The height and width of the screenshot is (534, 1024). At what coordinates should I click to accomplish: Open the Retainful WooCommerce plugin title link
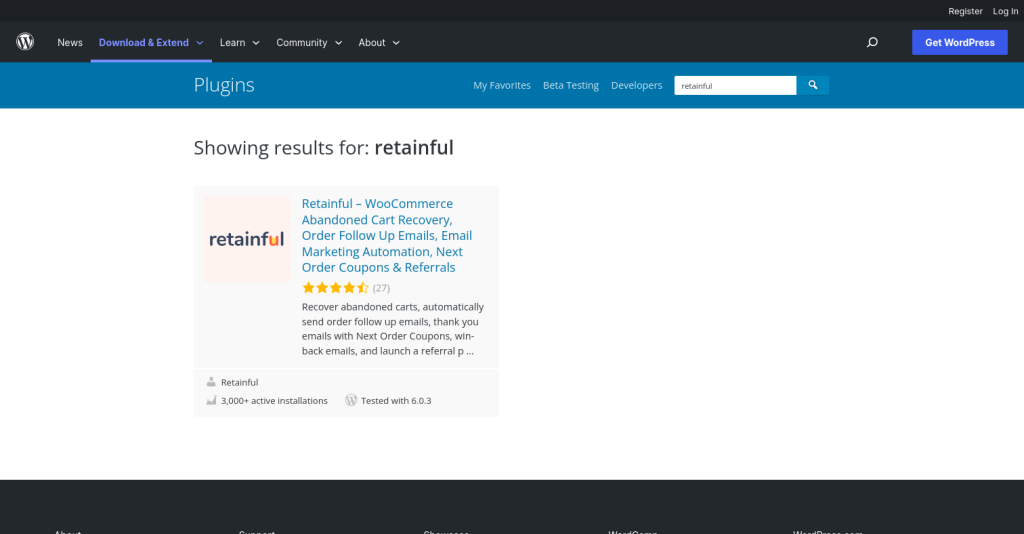click(387, 236)
